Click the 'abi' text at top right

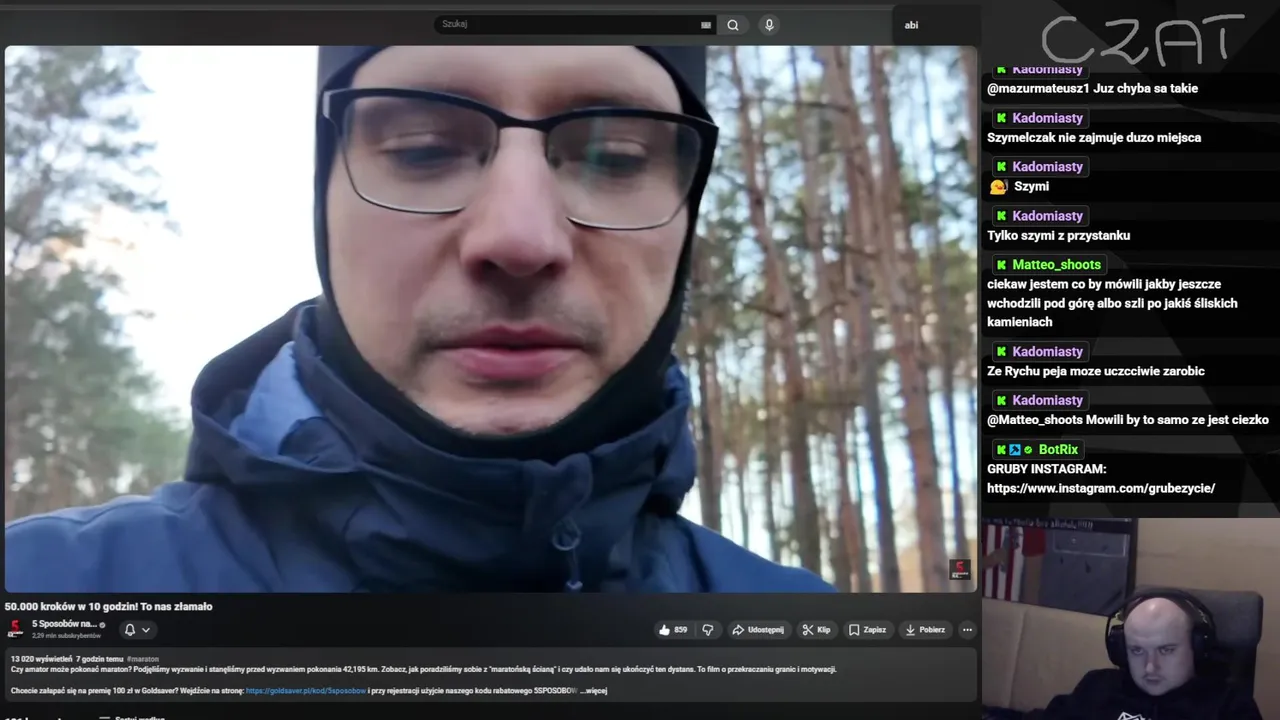pyautogui.click(x=911, y=25)
